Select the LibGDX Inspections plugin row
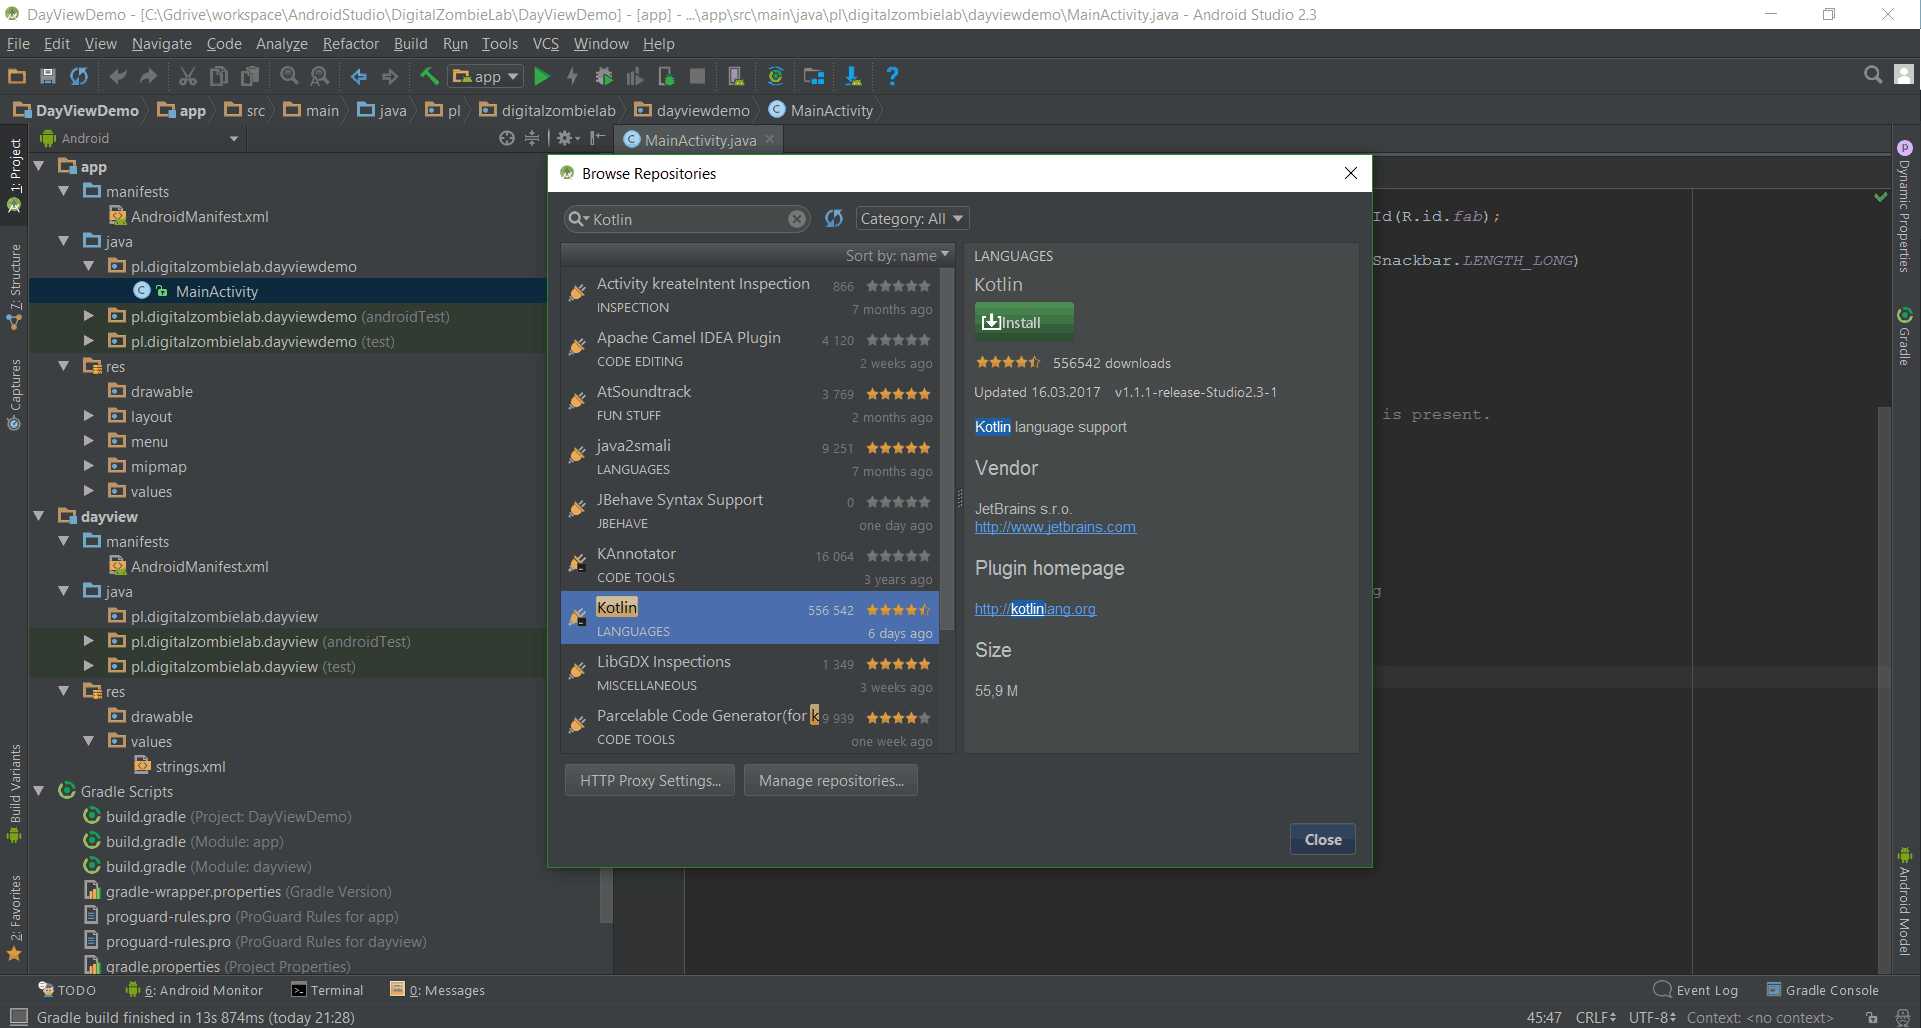 [x=750, y=672]
